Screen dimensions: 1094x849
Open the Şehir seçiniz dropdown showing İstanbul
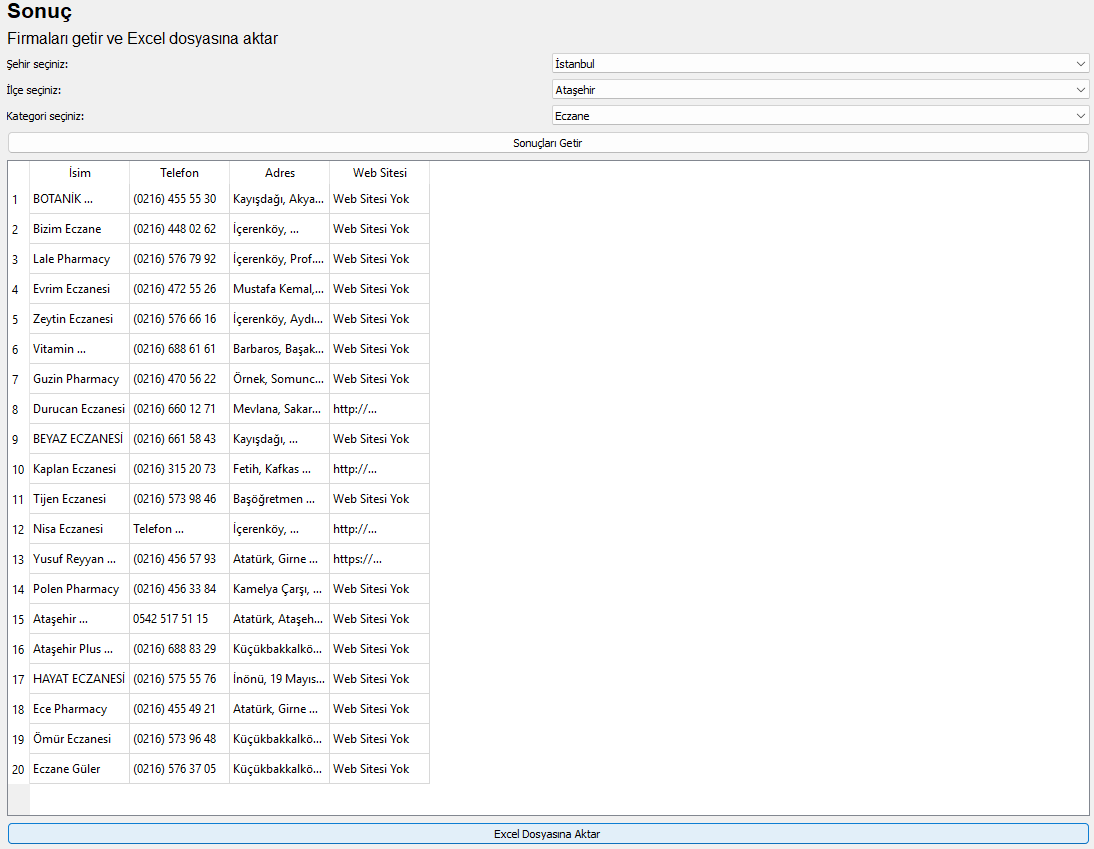coord(820,63)
